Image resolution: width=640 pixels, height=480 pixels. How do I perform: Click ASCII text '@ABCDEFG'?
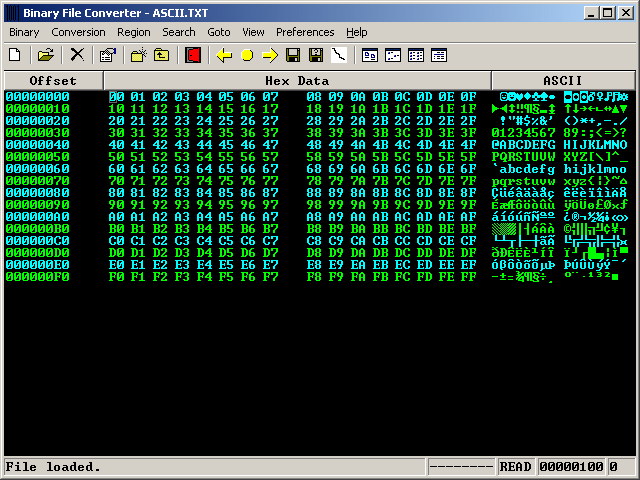(524, 145)
